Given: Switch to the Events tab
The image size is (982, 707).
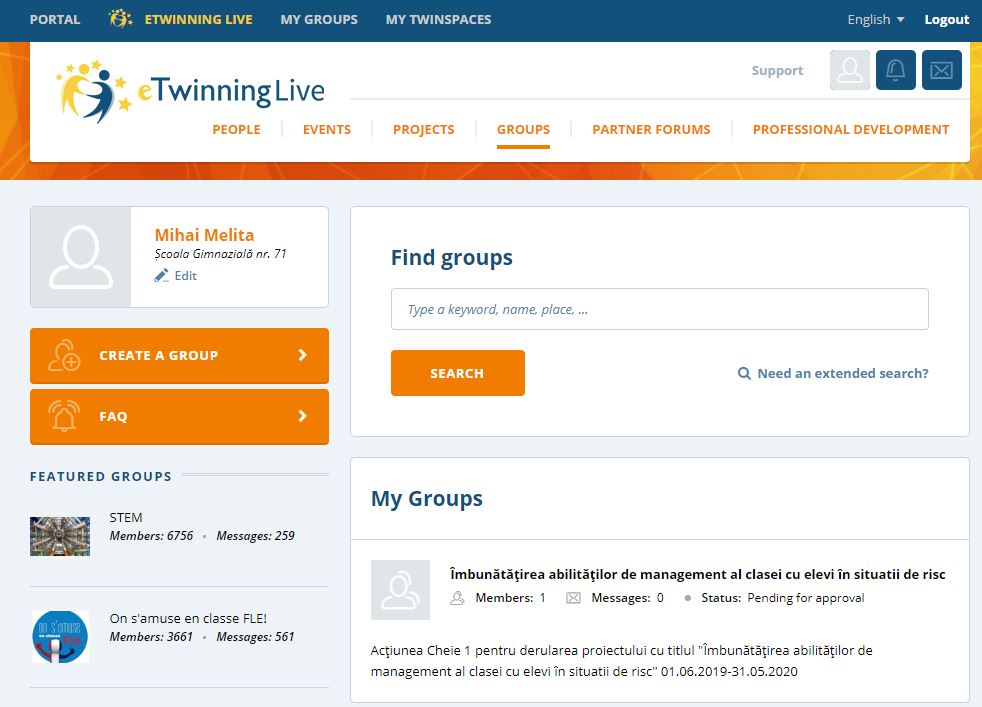Looking at the screenshot, I should click(x=327, y=130).
